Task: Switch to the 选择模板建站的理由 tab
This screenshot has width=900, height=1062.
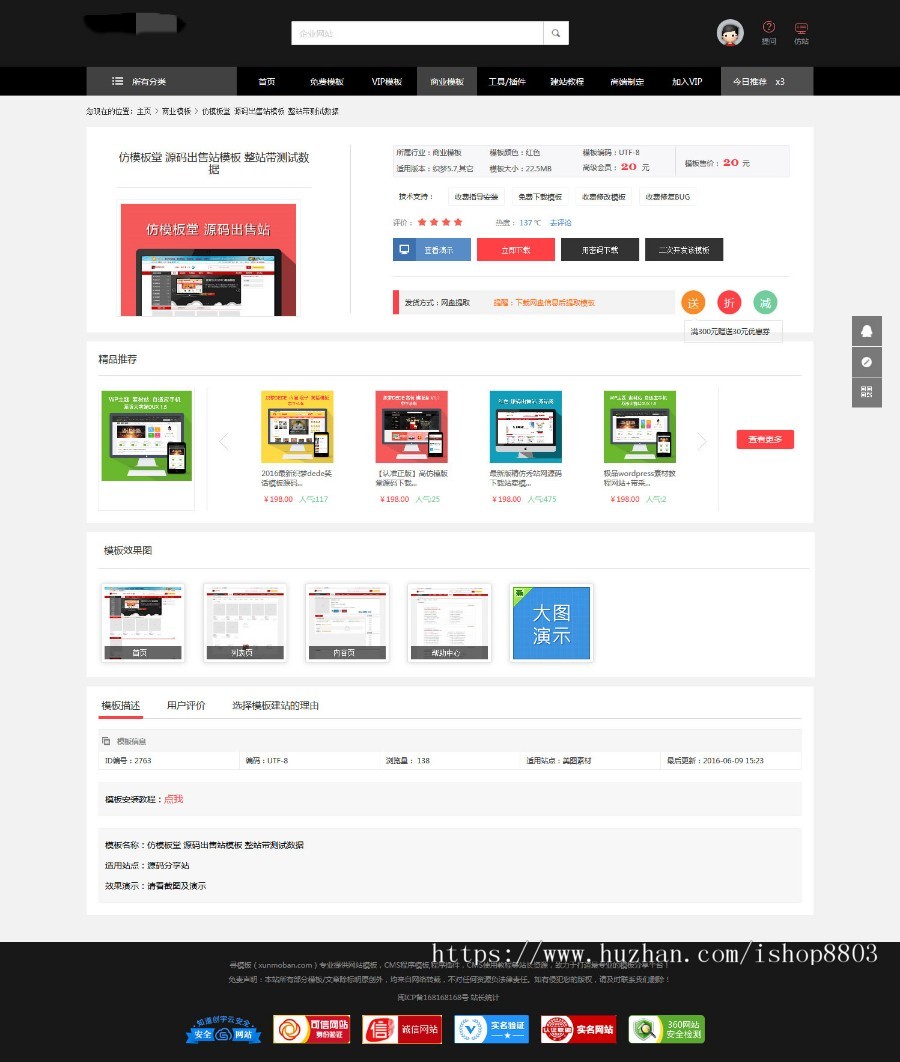Action: point(276,706)
